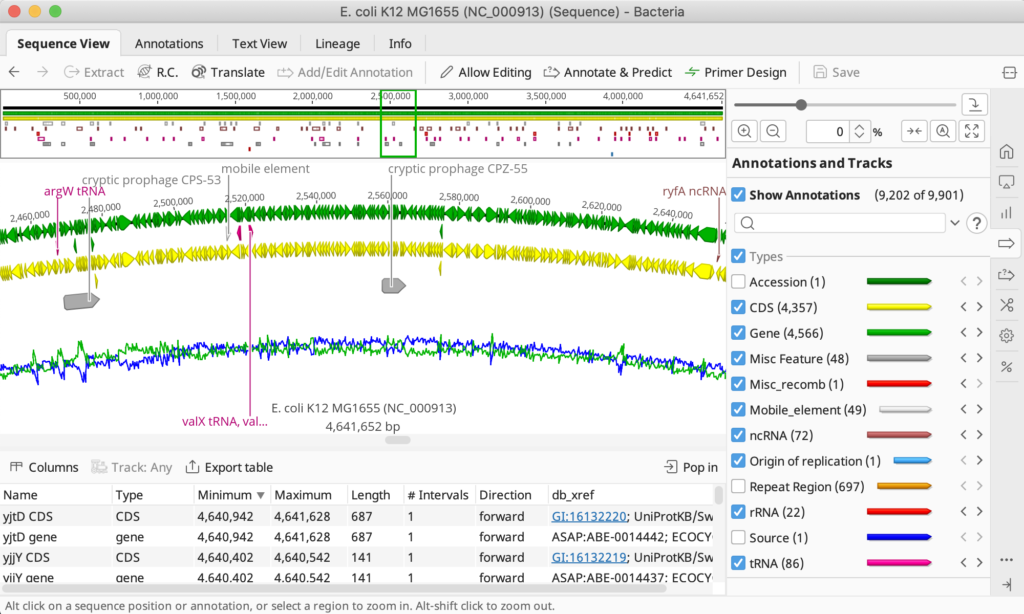
Task: Switch to the Annotations tab
Action: pyautogui.click(x=168, y=43)
